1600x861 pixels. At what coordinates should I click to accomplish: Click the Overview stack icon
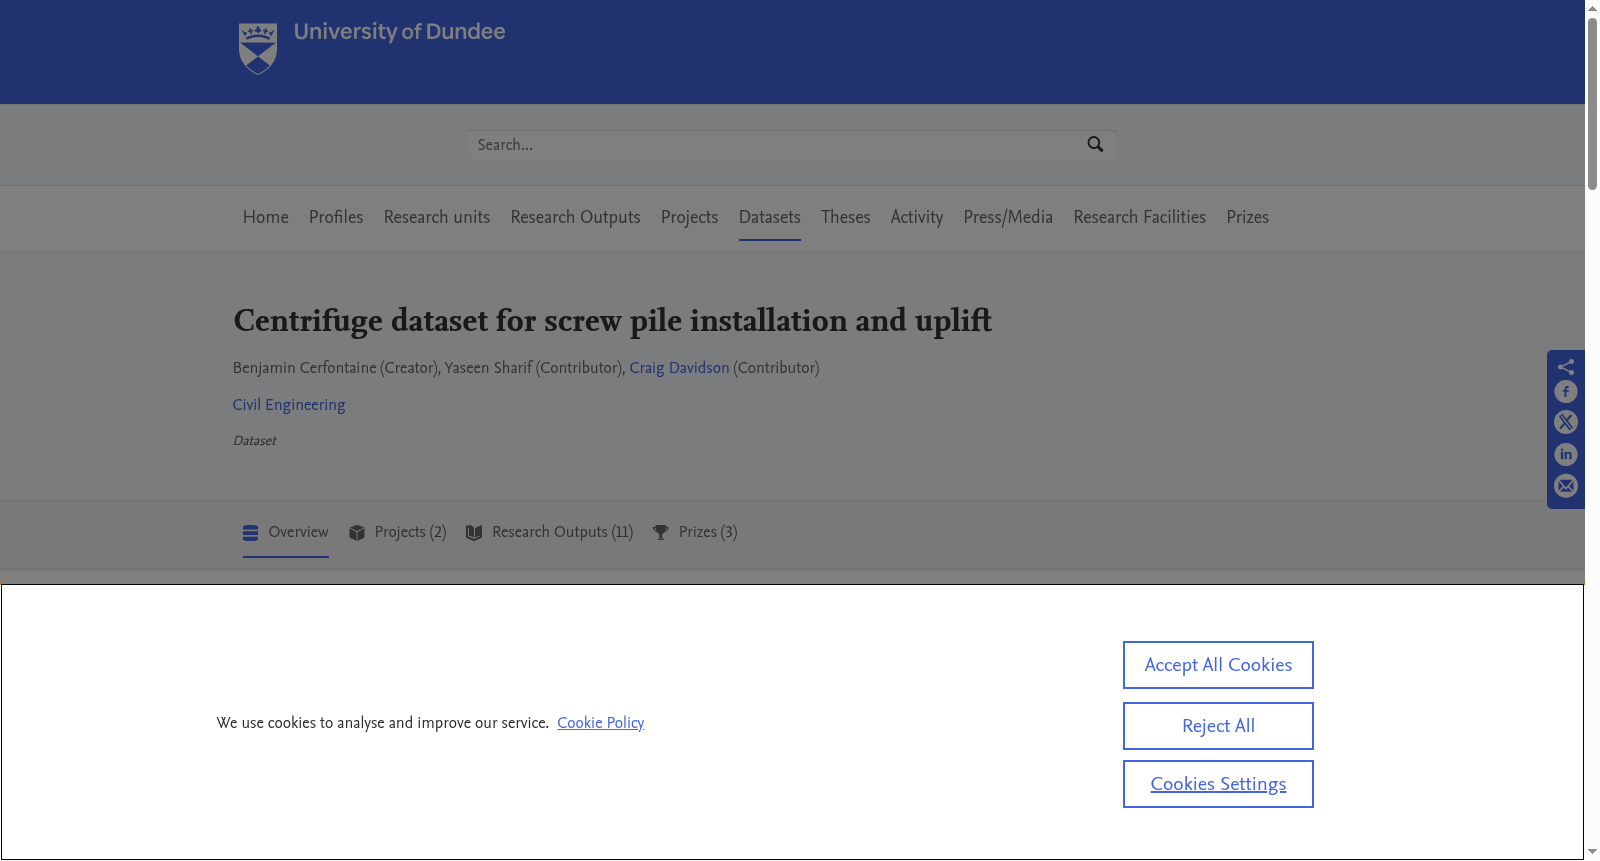[x=251, y=533]
